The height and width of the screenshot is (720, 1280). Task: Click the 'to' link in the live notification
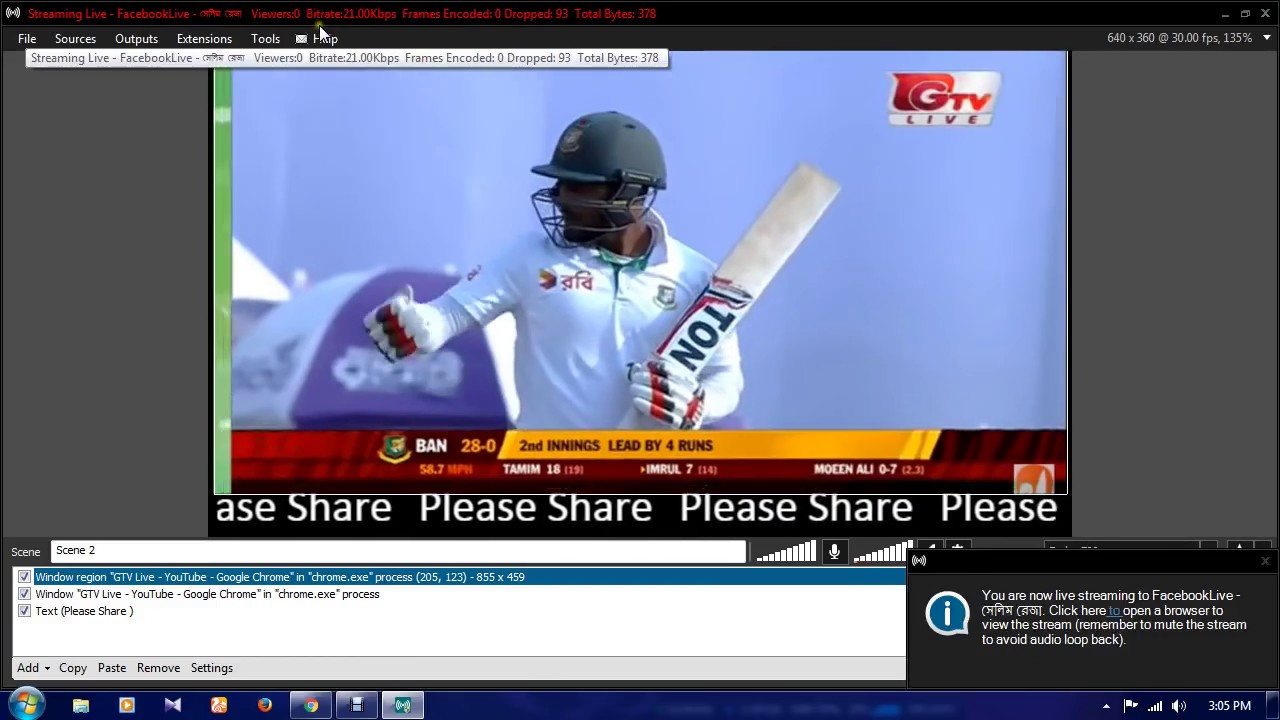[1114, 610]
